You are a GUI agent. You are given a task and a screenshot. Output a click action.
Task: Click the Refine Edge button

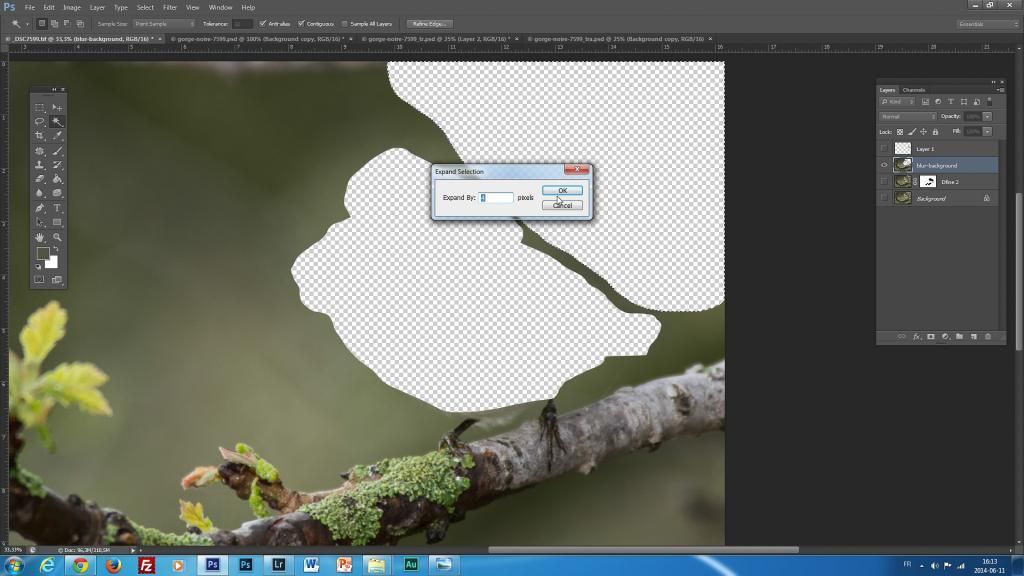(x=428, y=23)
